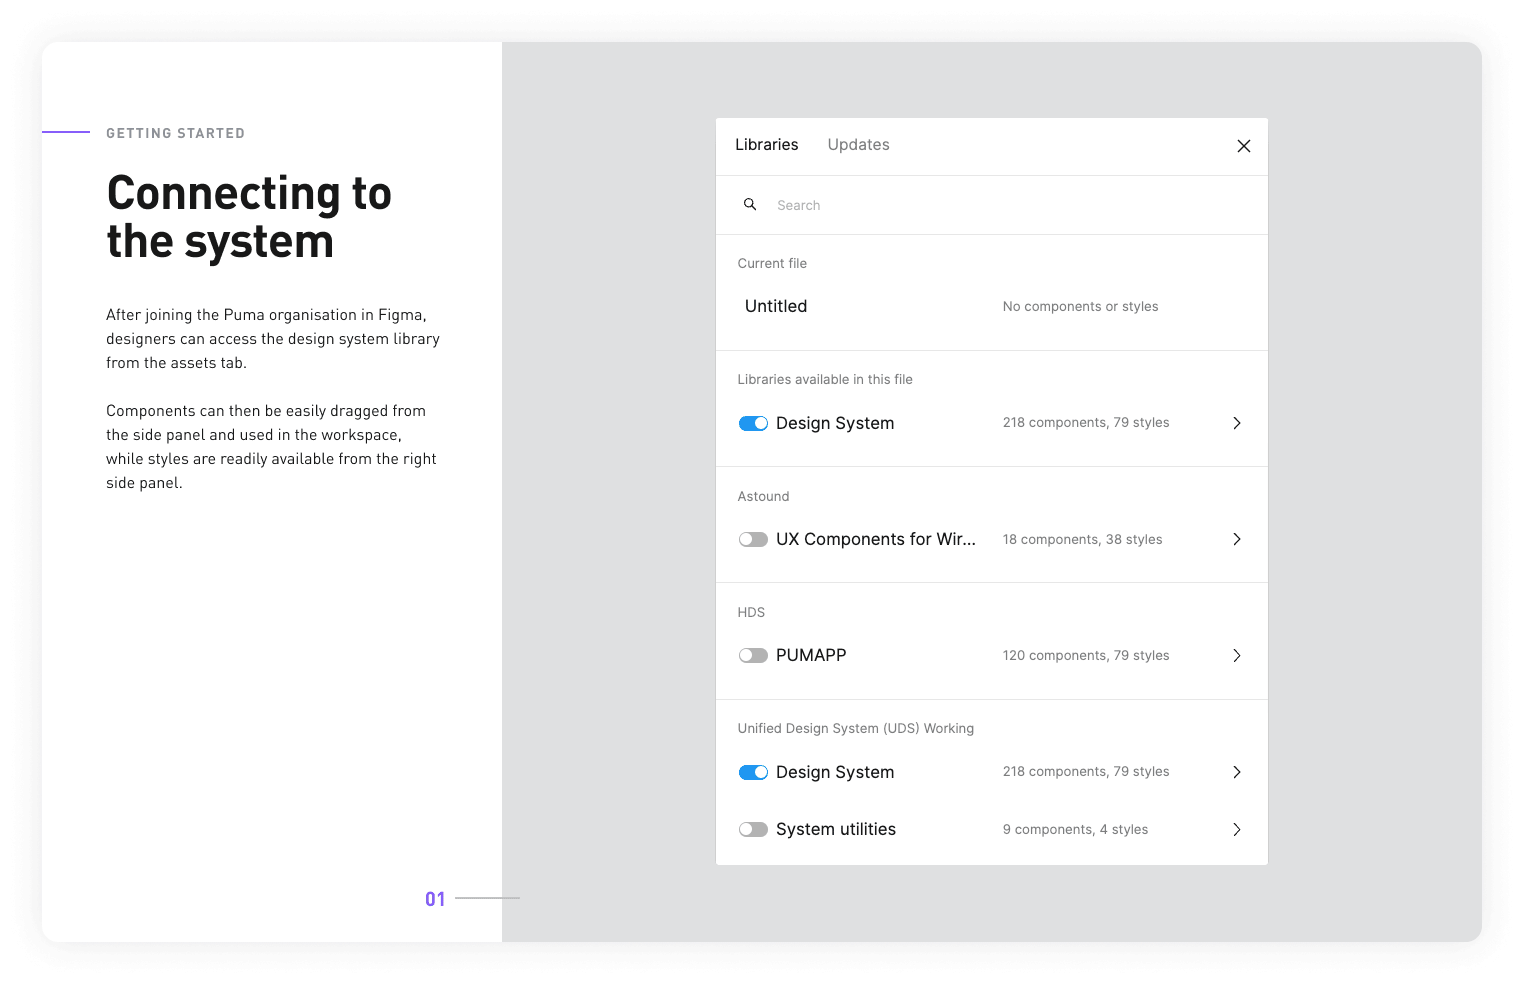
Task: Click '120 components, 79 styles' text
Action: [1086, 655]
